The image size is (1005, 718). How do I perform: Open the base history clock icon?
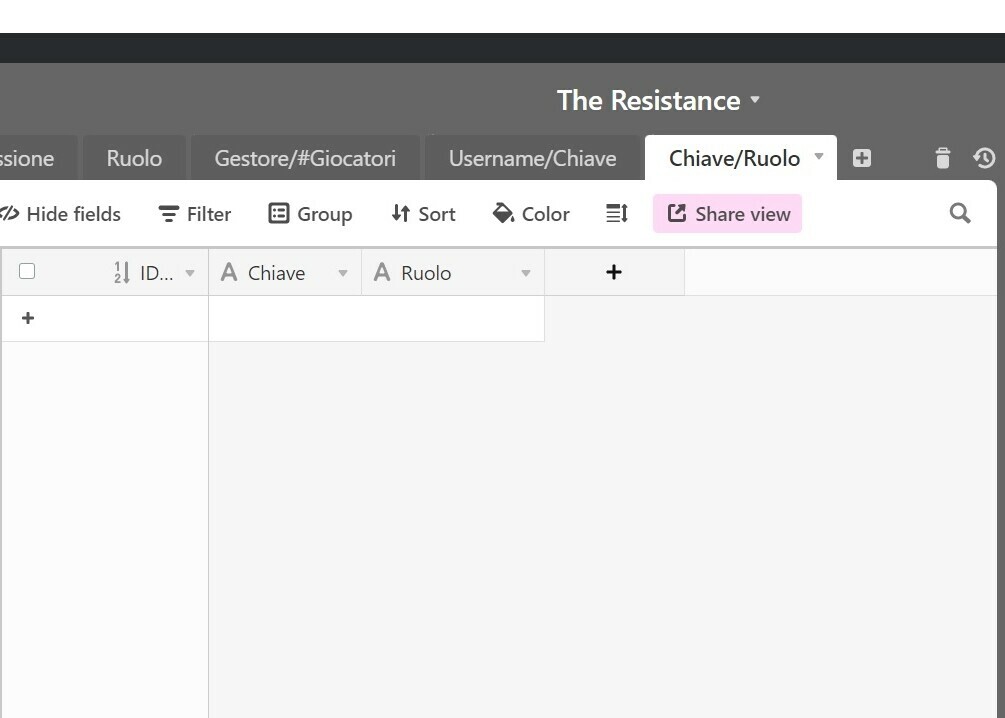pos(984,158)
